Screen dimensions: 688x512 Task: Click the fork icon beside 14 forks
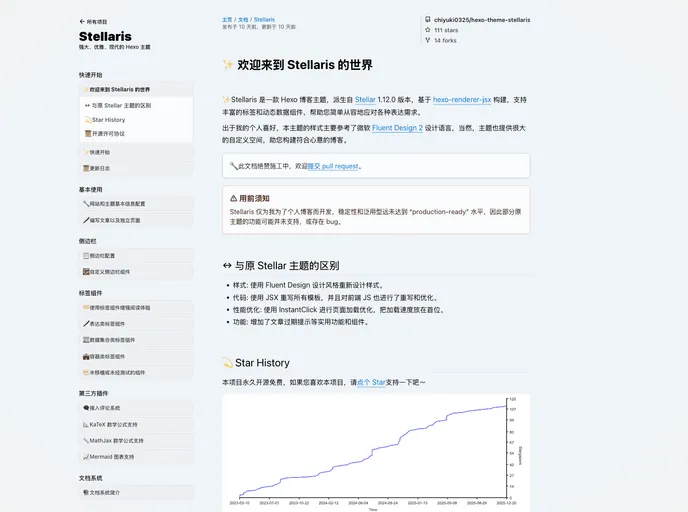point(426,41)
